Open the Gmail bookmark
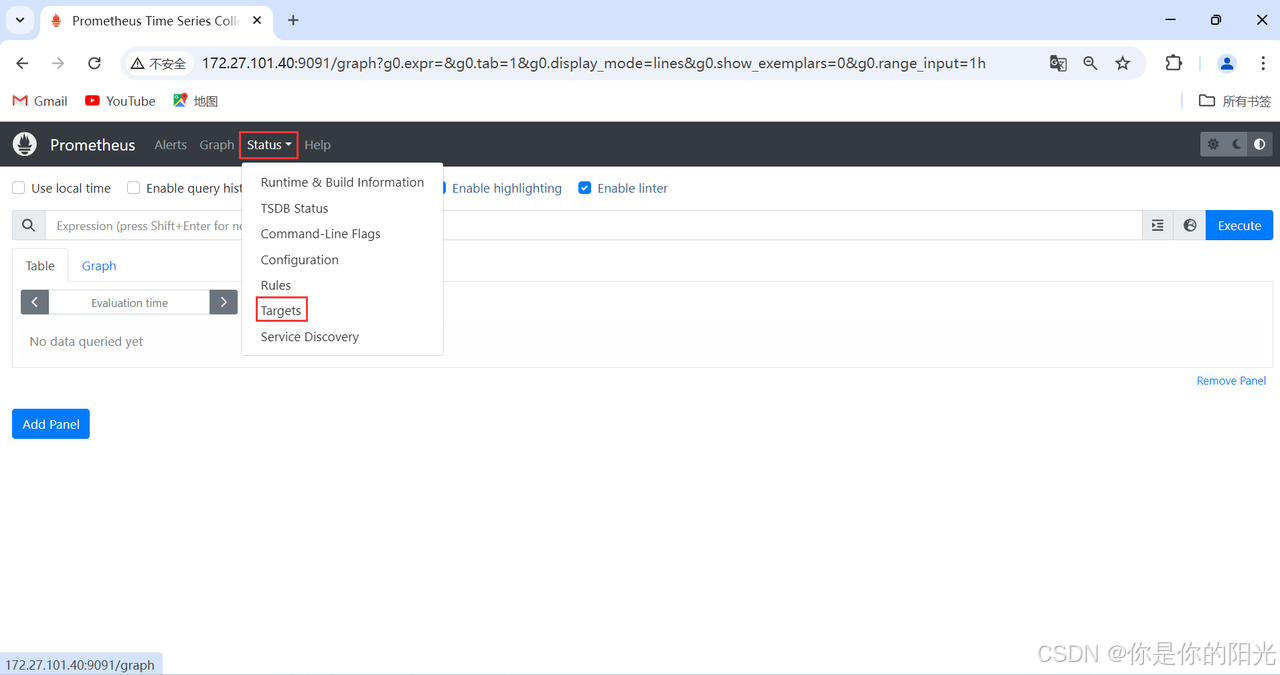The image size is (1280, 675). [x=40, y=101]
